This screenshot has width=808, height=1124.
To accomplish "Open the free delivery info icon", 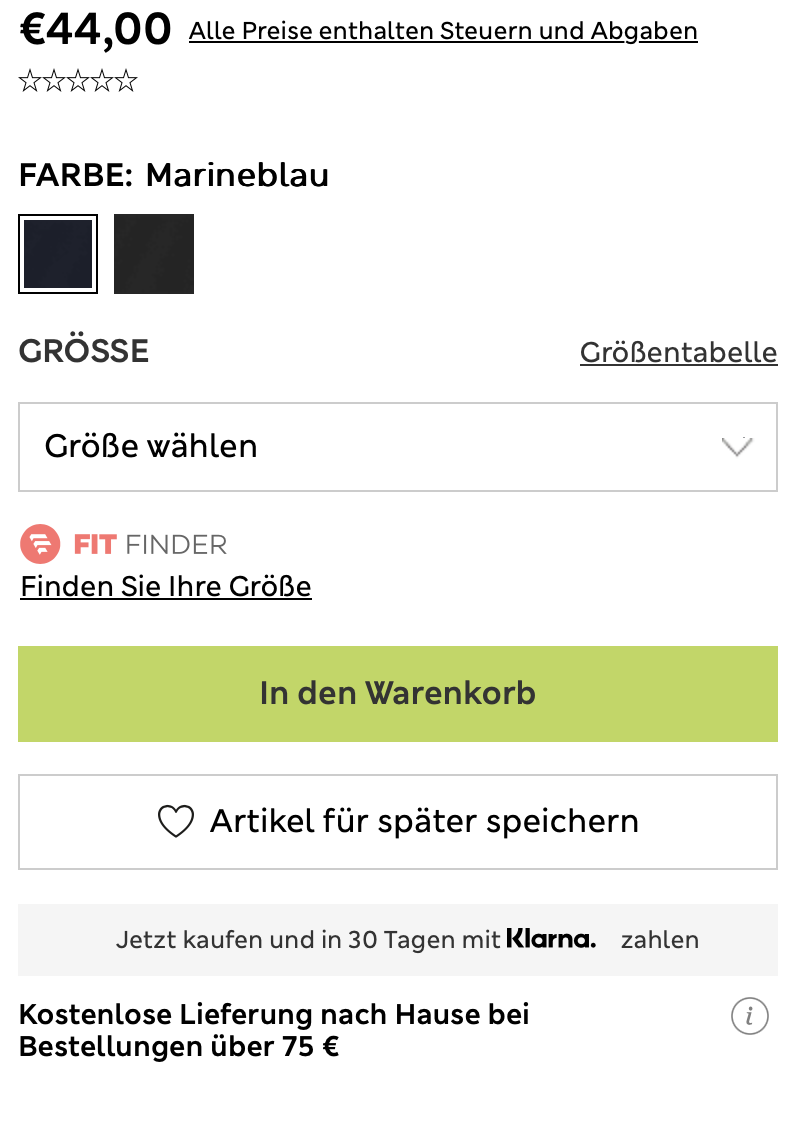I will click(x=749, y=1016).
